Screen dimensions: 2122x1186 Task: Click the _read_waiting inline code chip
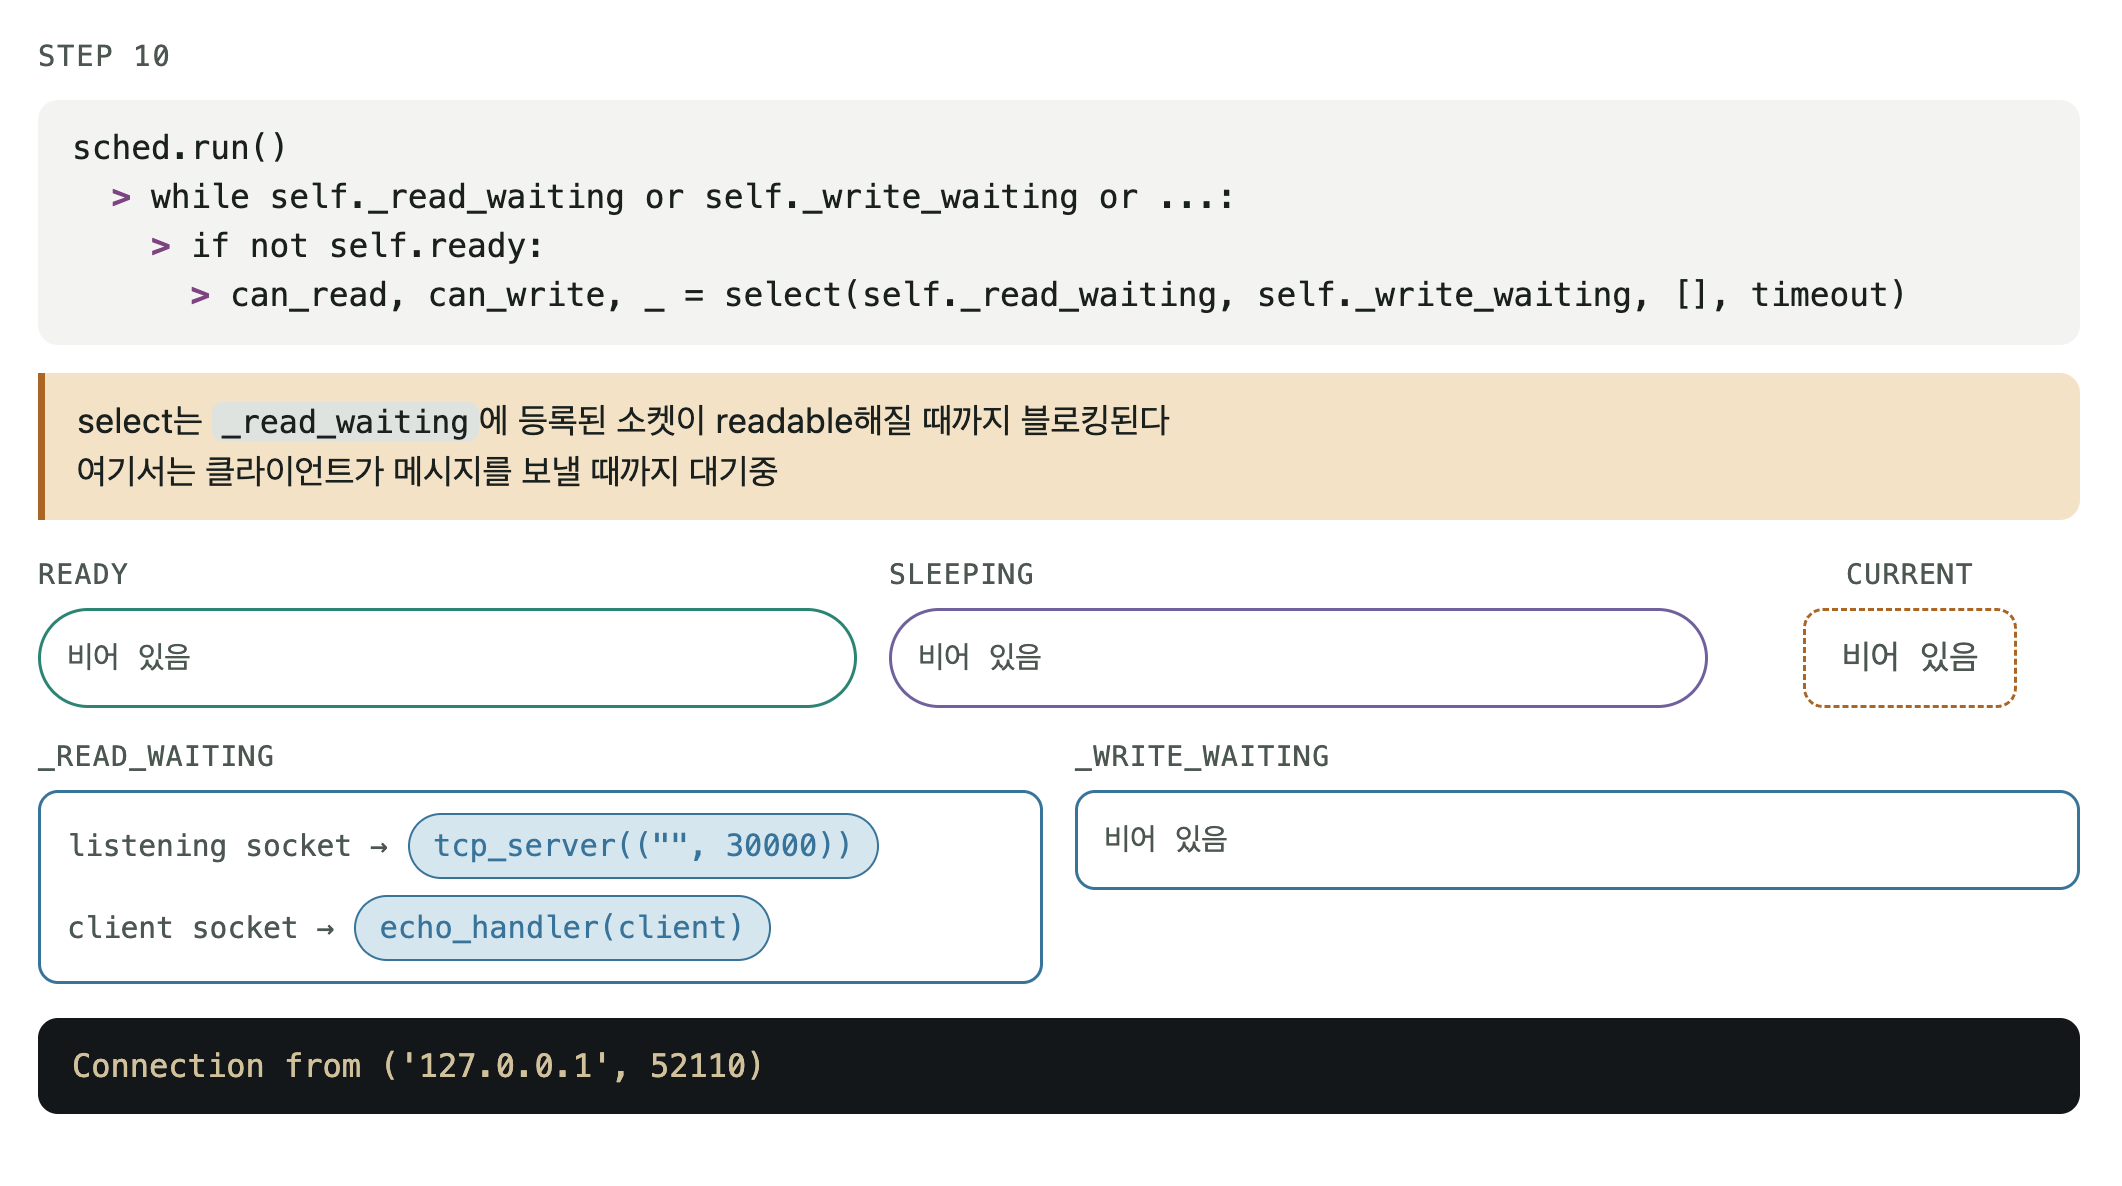(345, 422)
